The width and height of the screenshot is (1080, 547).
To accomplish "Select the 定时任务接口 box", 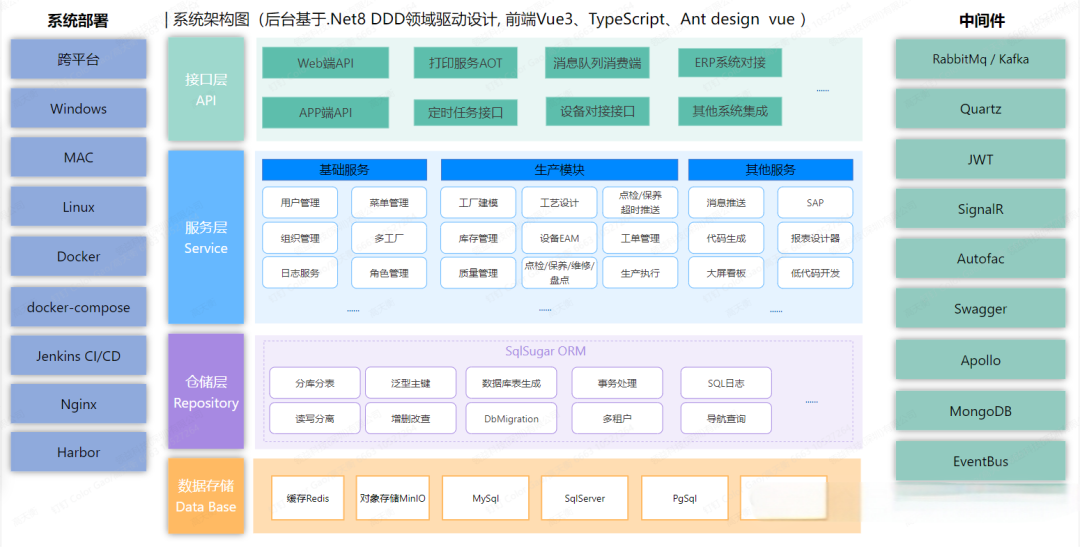I will 466,112.
